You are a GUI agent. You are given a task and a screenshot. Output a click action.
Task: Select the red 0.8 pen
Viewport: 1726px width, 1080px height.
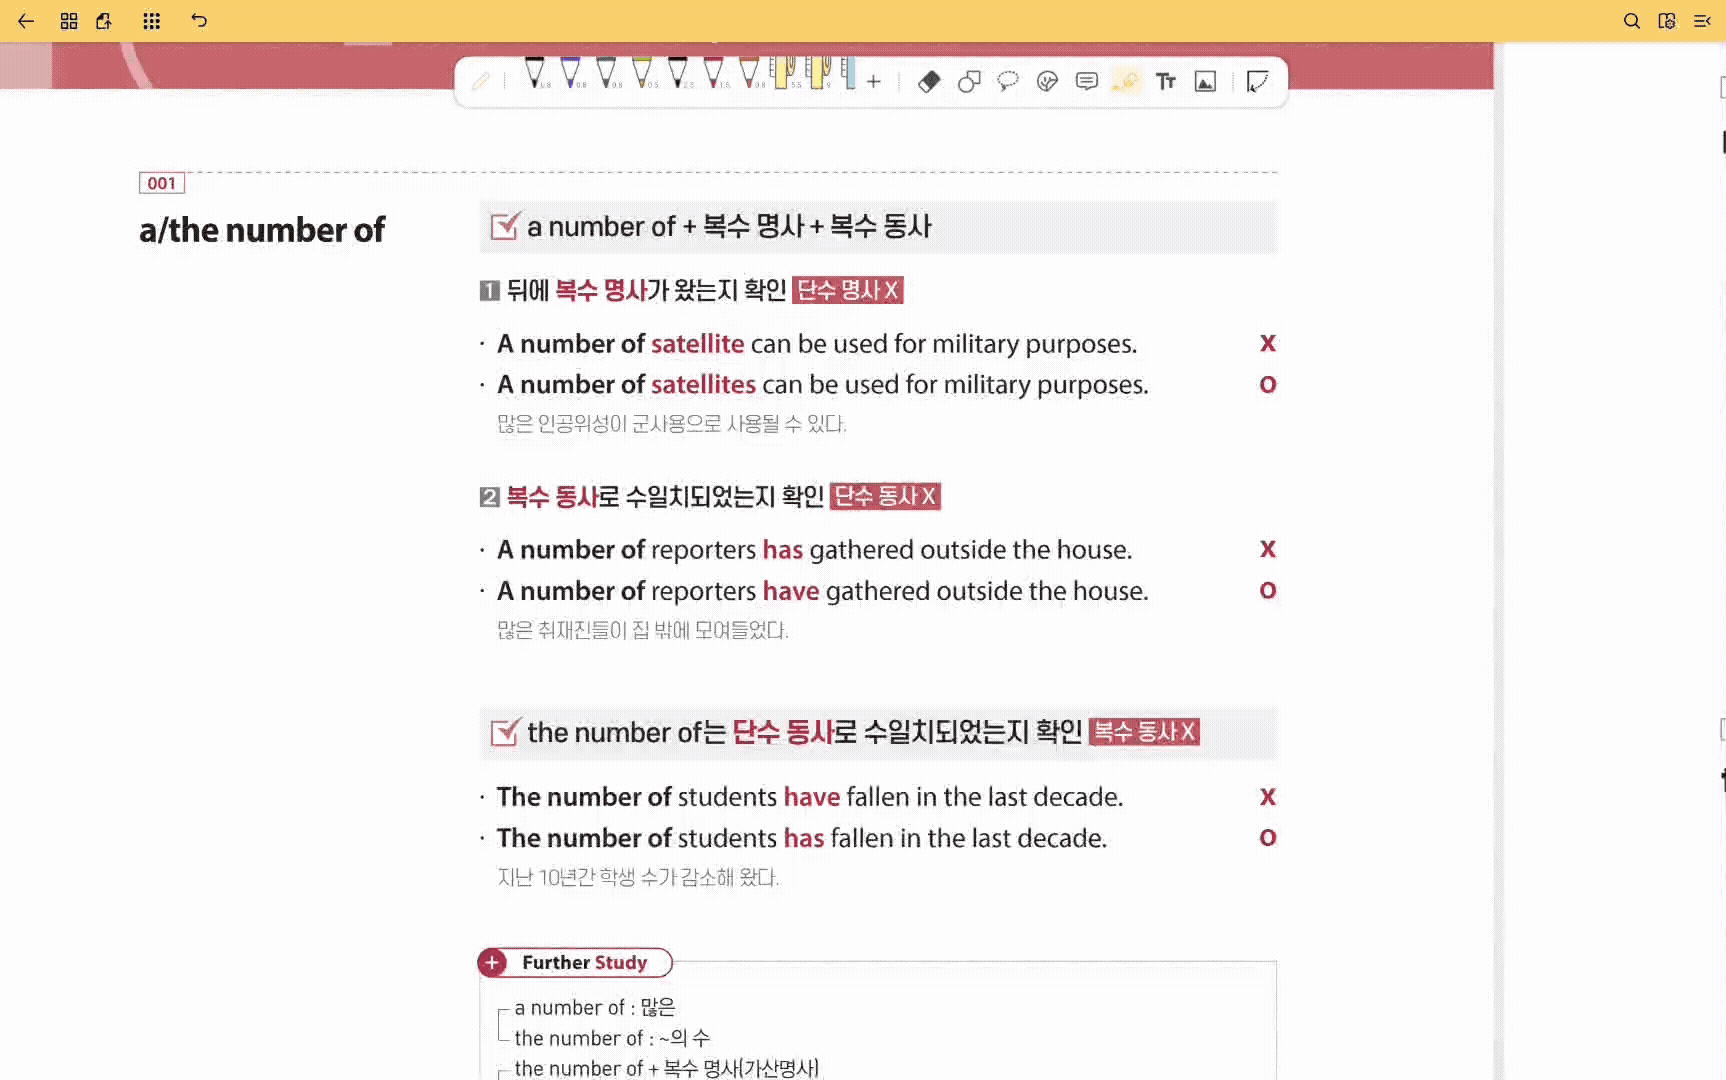pos(750,73)
